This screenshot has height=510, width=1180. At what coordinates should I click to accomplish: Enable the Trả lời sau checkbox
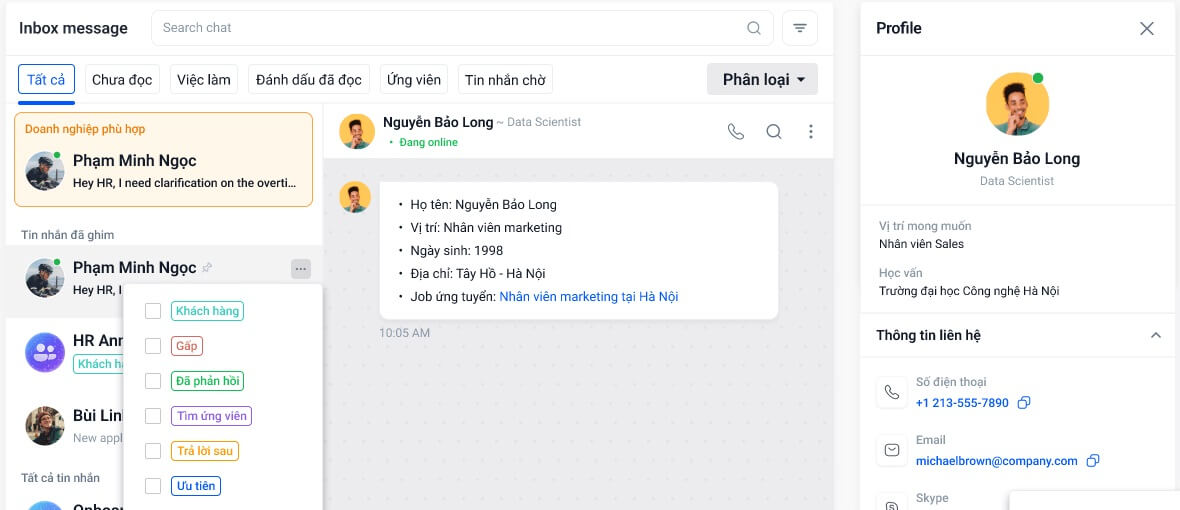[153, 451]
